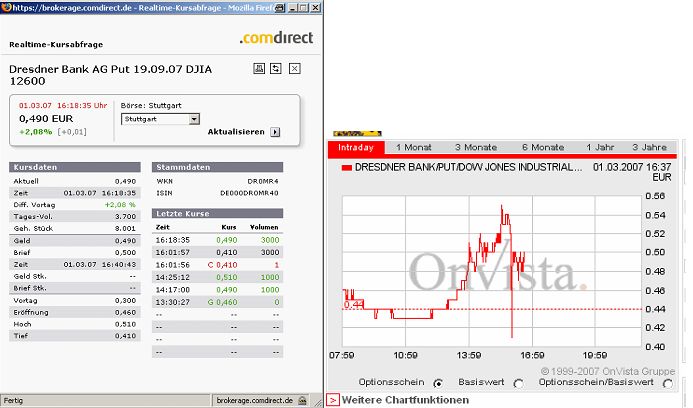Click the Volumen column header
This screenshot has height=408, width=693.
coord(264,227)
